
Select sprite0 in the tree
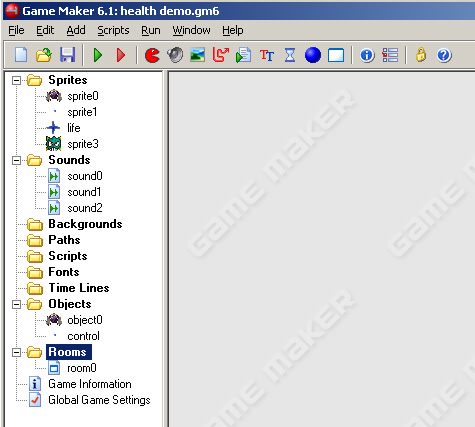pyautogui.click(x=83, y=96)
